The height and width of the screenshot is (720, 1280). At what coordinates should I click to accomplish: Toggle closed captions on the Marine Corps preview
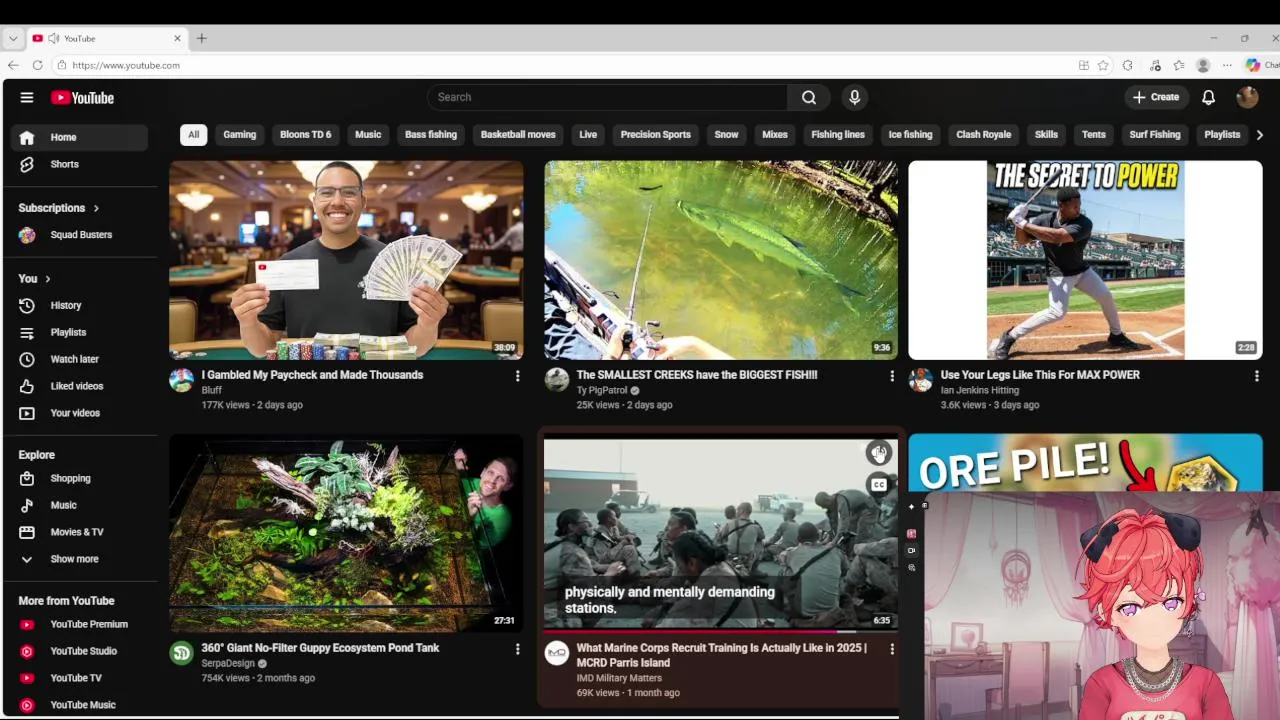click(878, 485)
